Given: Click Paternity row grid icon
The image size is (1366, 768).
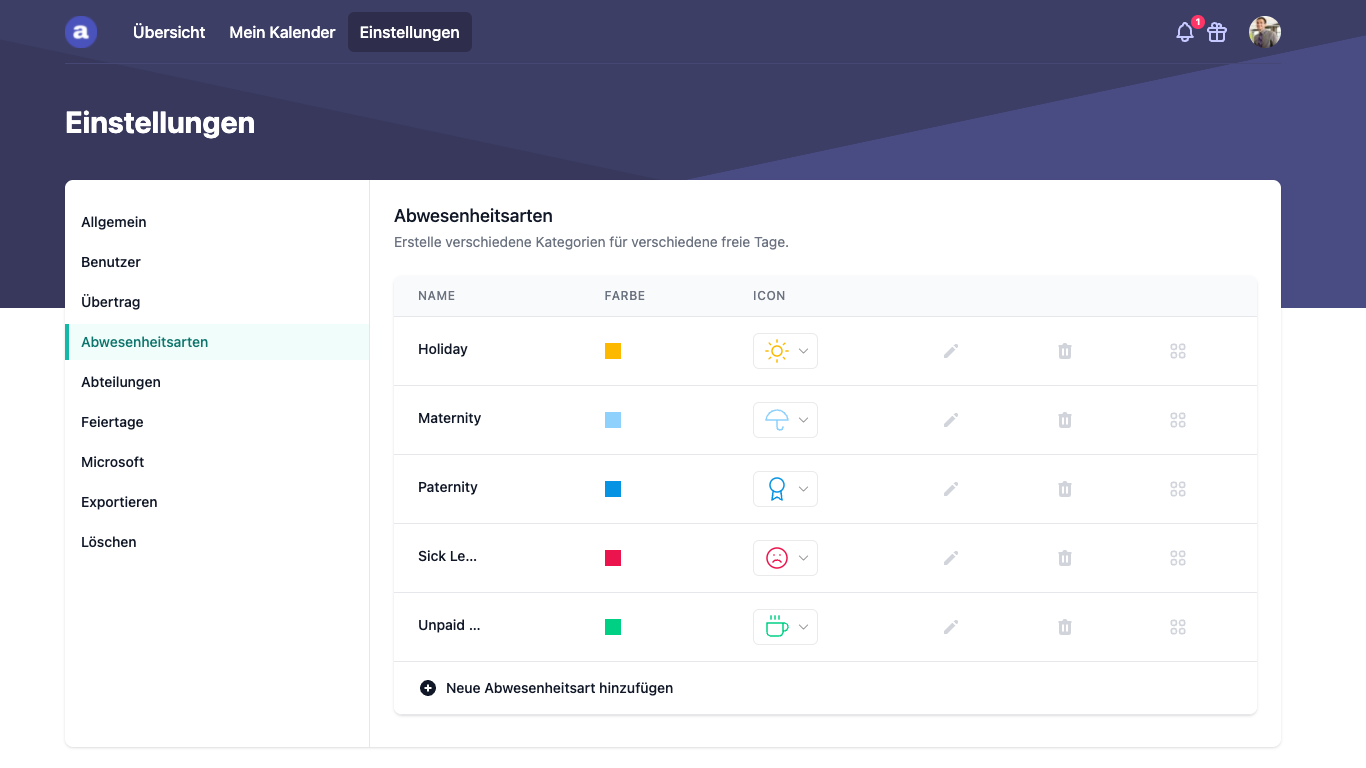Looking at the screenshot, I should click(1178, 489).
